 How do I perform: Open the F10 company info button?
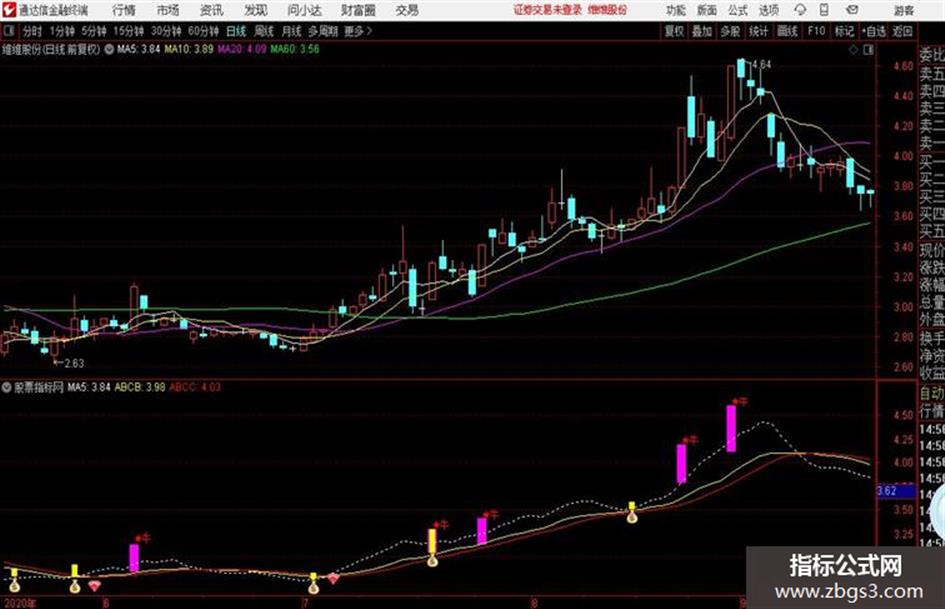[x=817, y=31]
